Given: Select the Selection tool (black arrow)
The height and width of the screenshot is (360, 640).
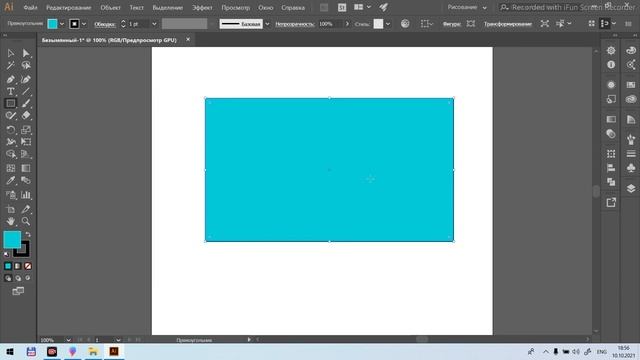Looking at the screenshot, I should click(11, 53).
